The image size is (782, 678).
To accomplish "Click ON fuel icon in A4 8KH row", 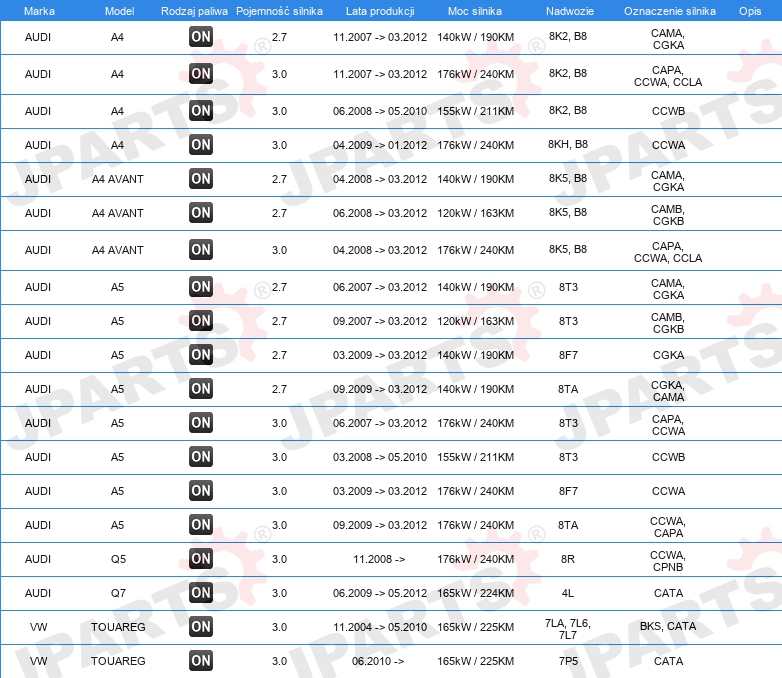I will (x=201, y=145).
